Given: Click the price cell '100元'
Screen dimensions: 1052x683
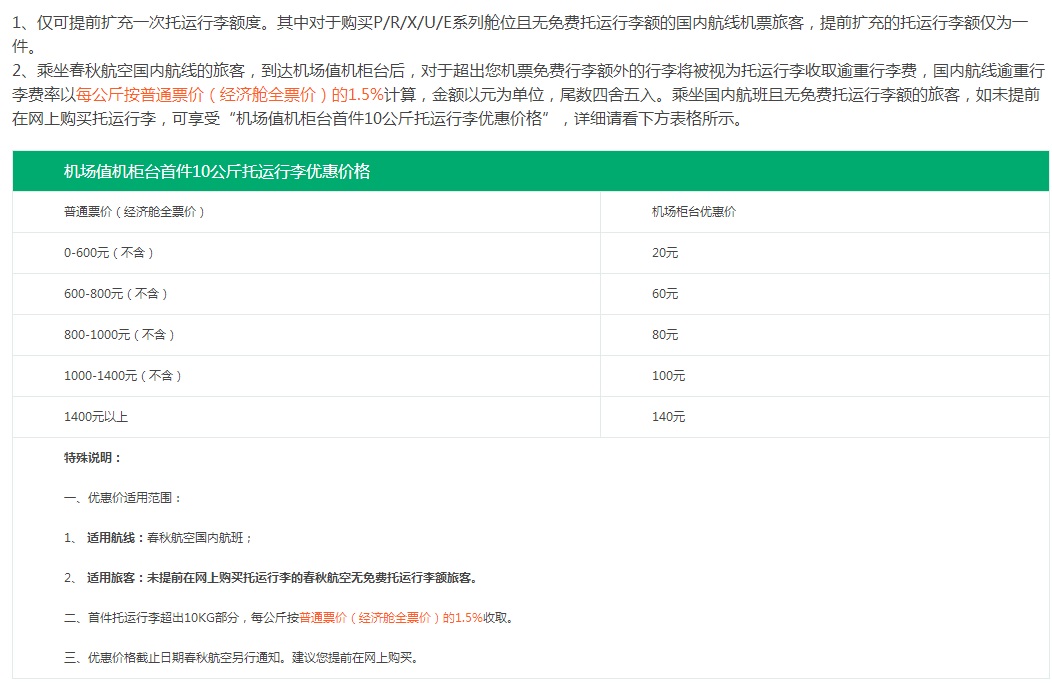Looking at the screenshot, I should [x=825, y=376].
